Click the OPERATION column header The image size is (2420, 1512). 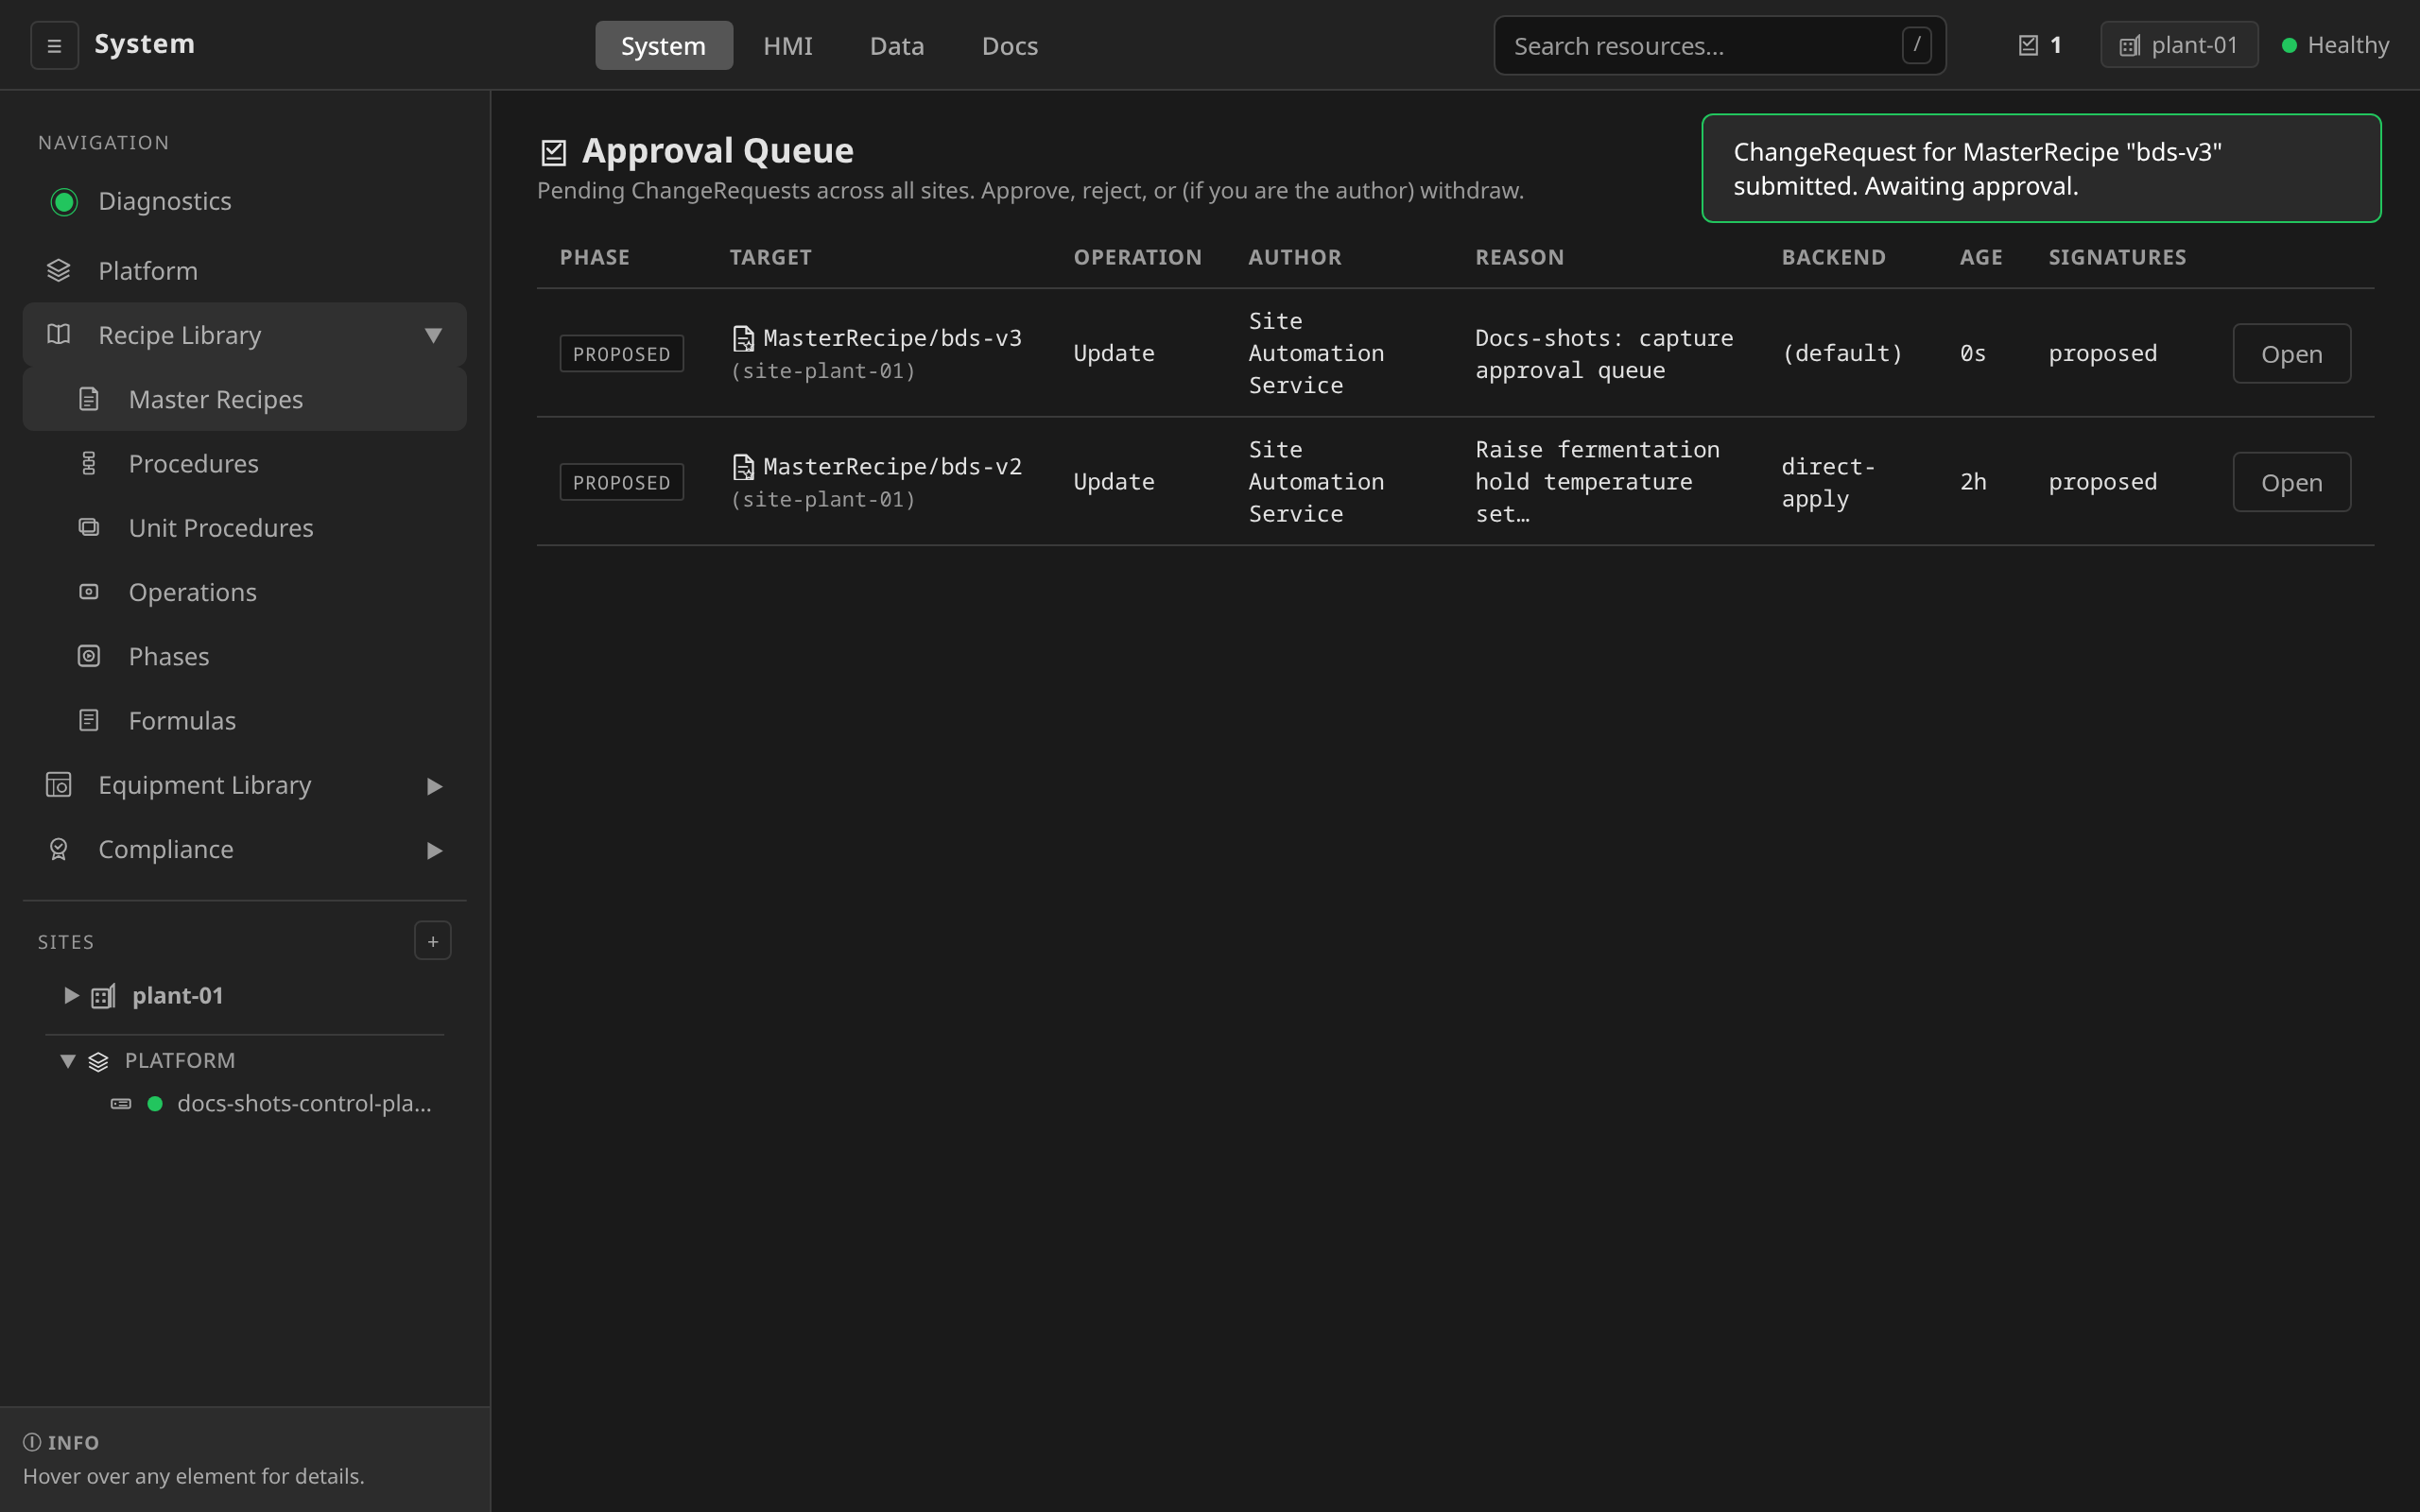1138,257
